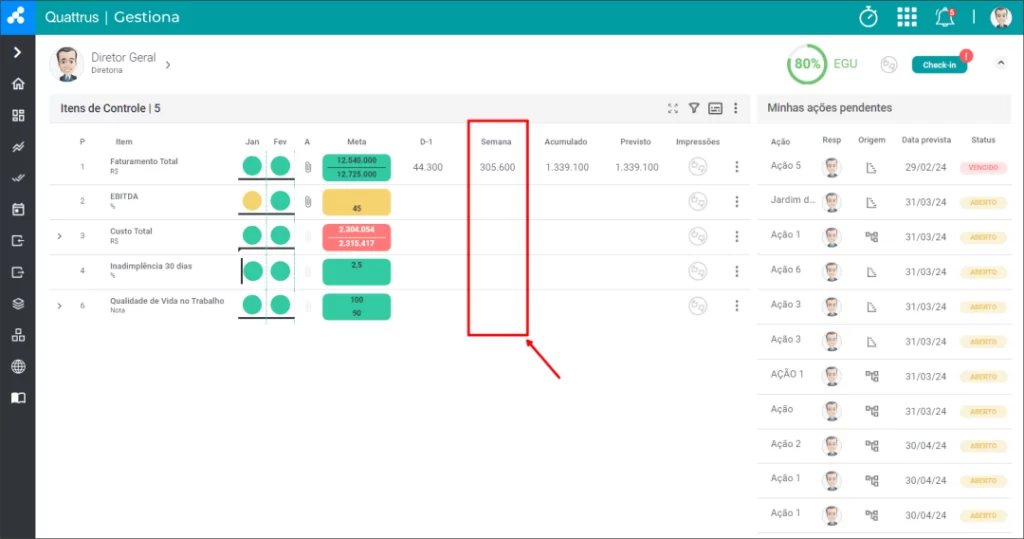Click responsible avatar for AÇÃO 1
1024x539 pixels.
click(x=831, y=376)
